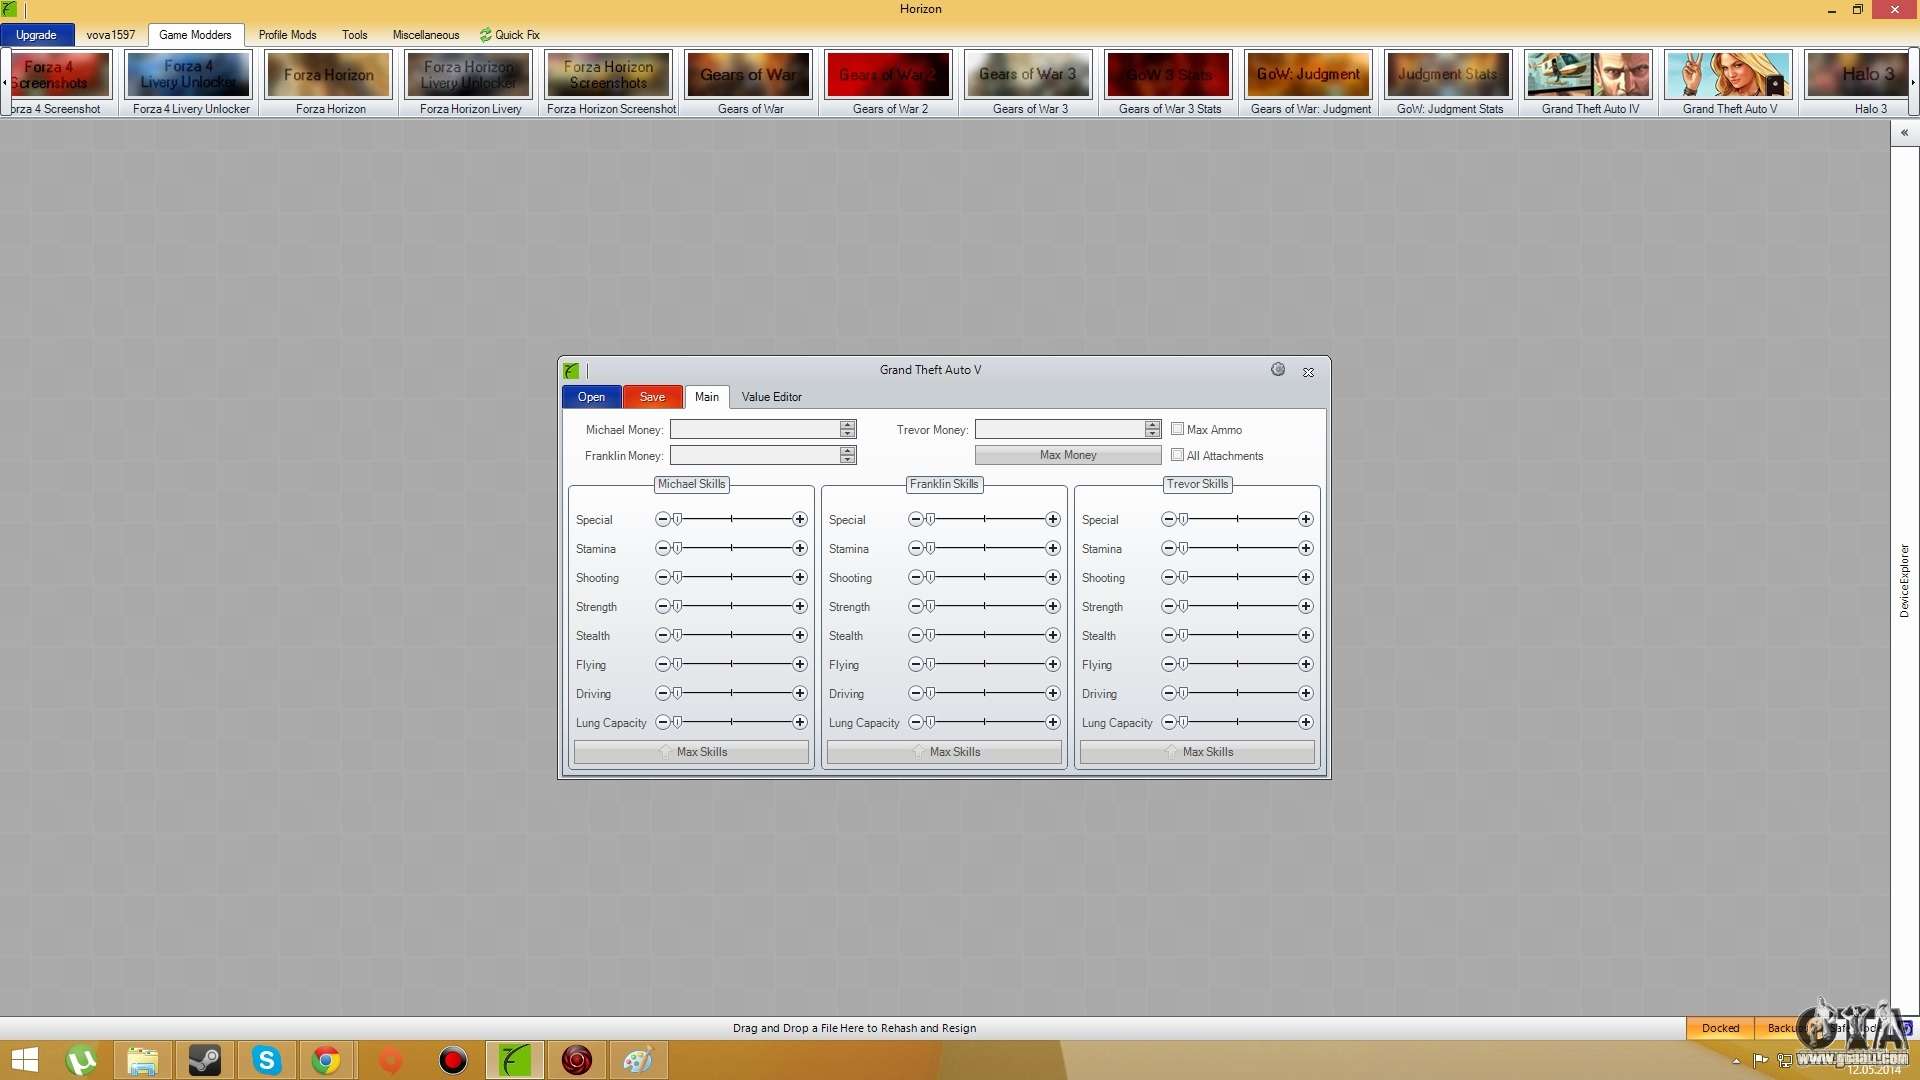Viewport: 1920px width, 1080px height.
Task: Open the Forza Horizon Screenshot tile
Action: (x=611, y=83)
